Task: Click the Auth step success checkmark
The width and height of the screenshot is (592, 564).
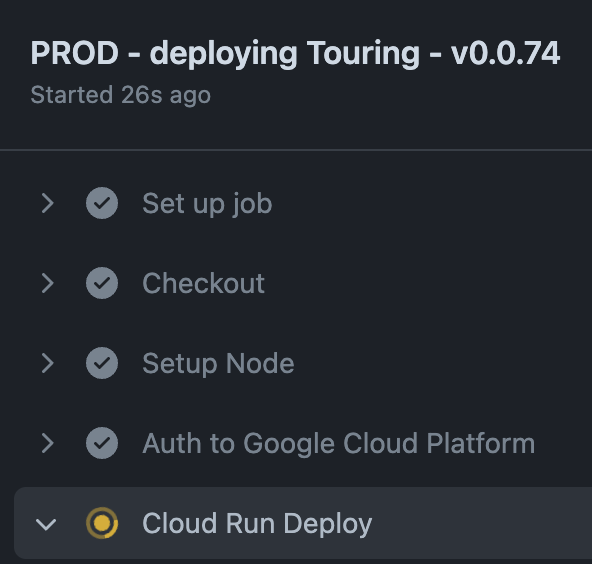Action: coord(102,443)
